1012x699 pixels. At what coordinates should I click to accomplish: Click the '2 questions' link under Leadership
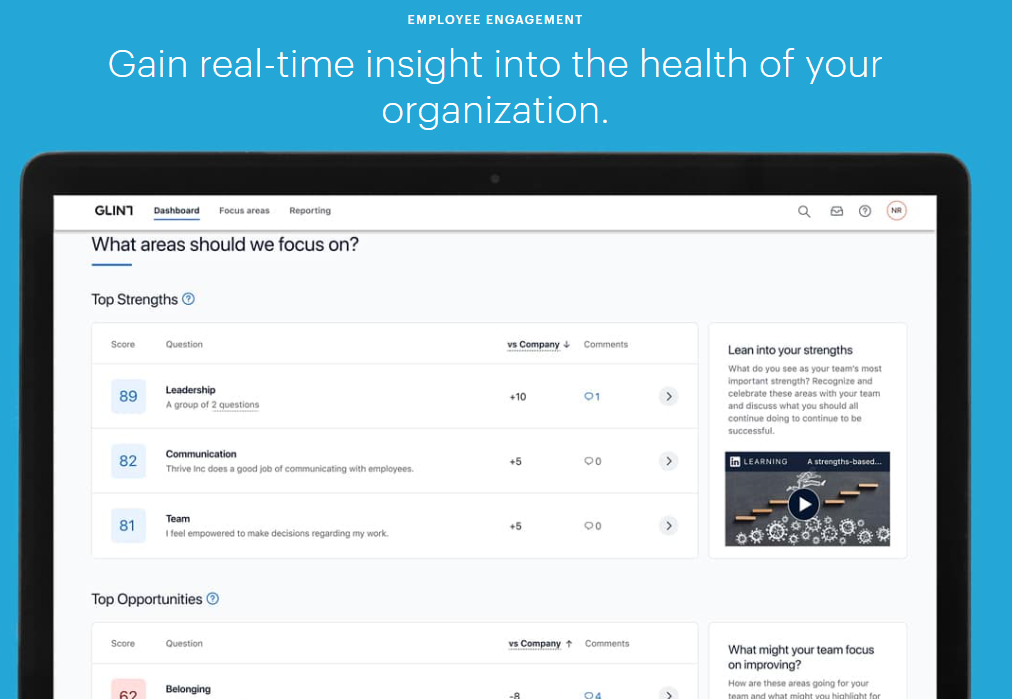coord(235,405)
